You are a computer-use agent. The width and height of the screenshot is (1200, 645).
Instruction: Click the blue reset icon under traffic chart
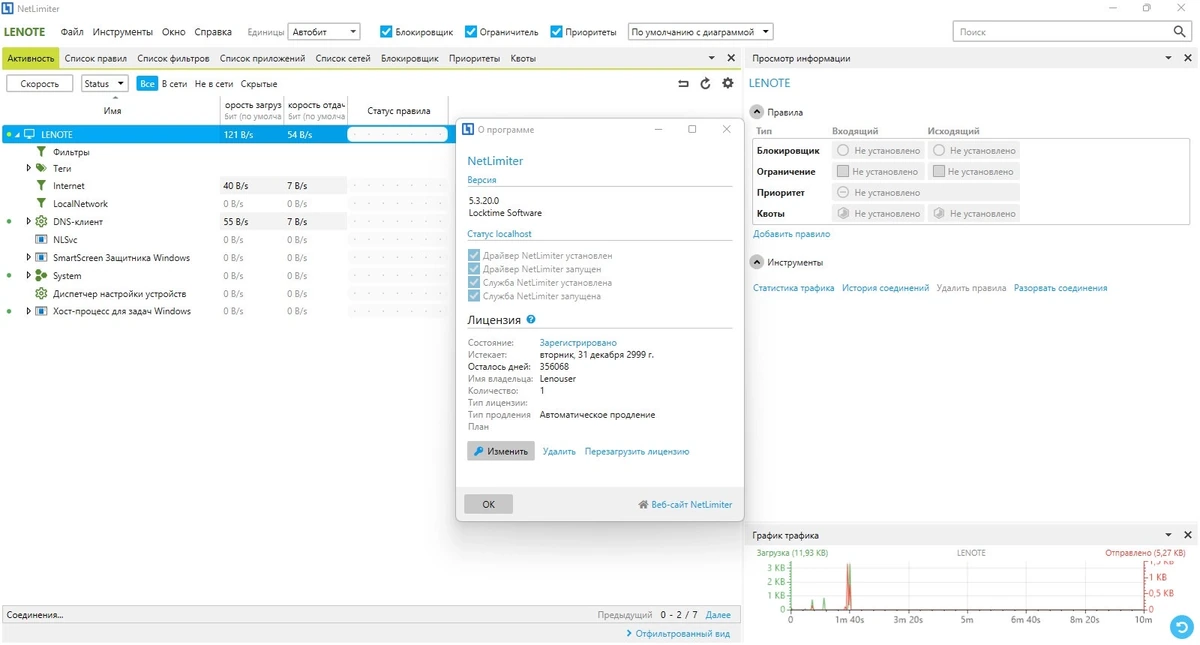pos(1182,627)
